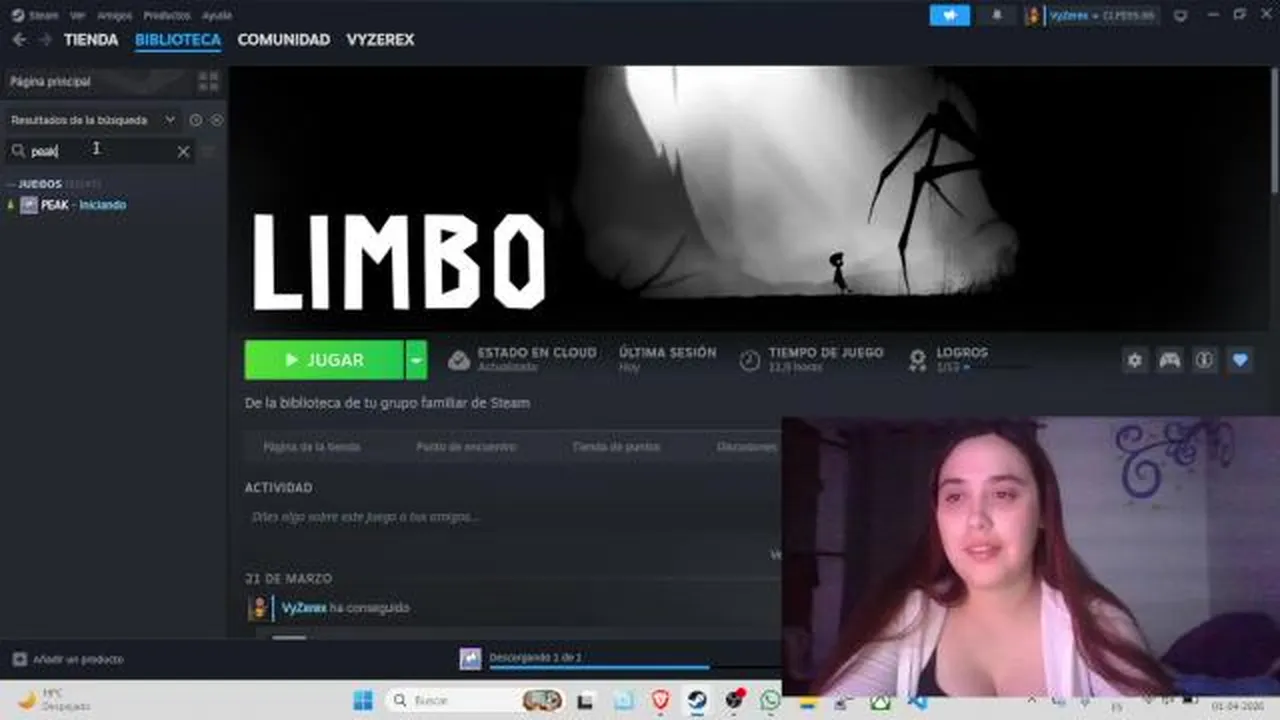This screenshot has height=720, width=1280.
Task: Click the download progress bar
Action: pyautogui.click(x=634, y=667)
